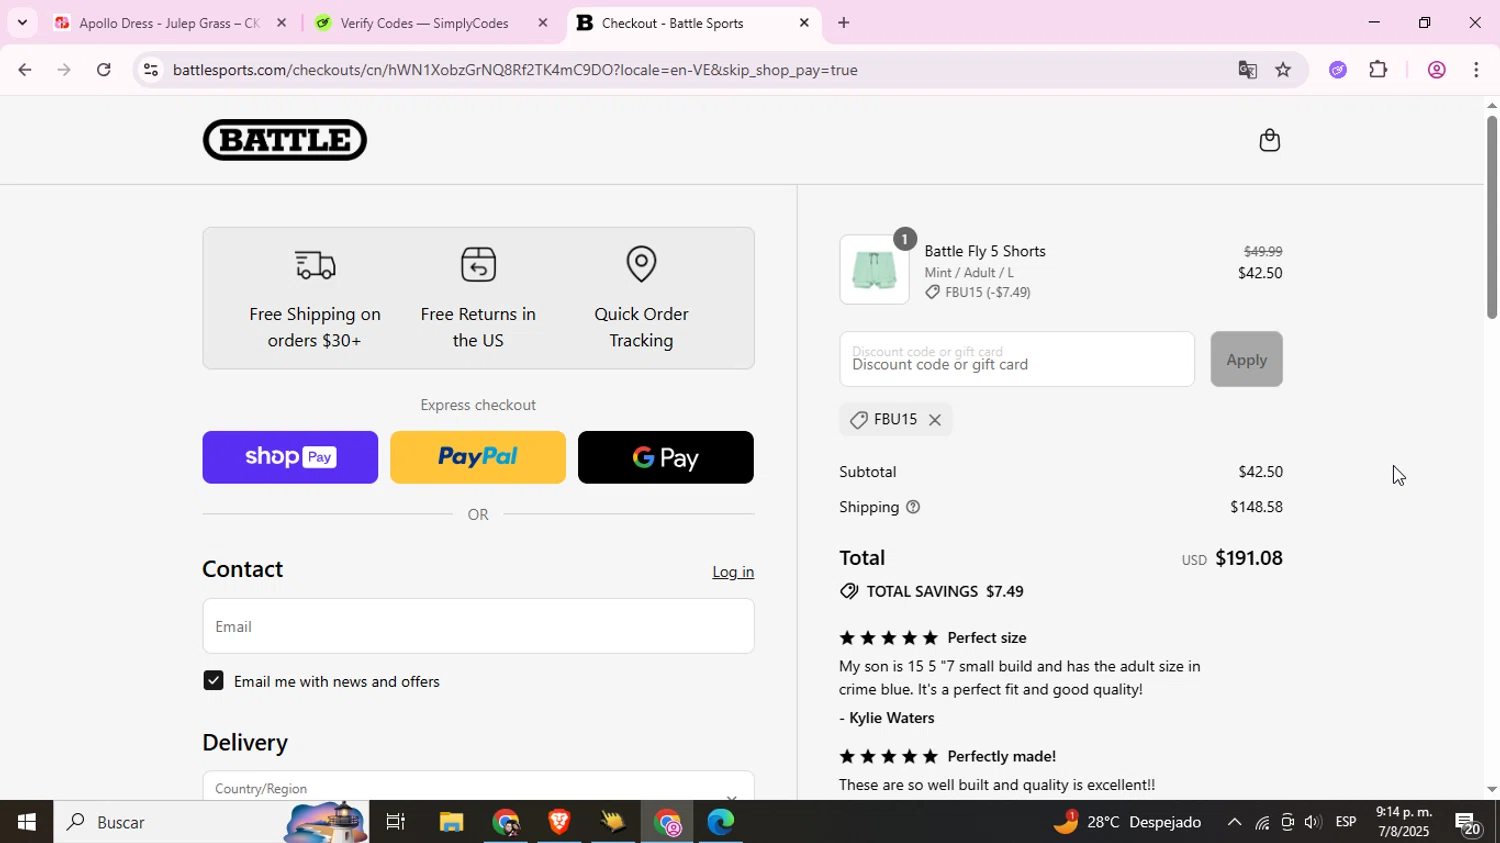Click the Battle Fly 5 Shorts thumbnail
Viewport: 1500px width, 843px height.
(874, 270)
